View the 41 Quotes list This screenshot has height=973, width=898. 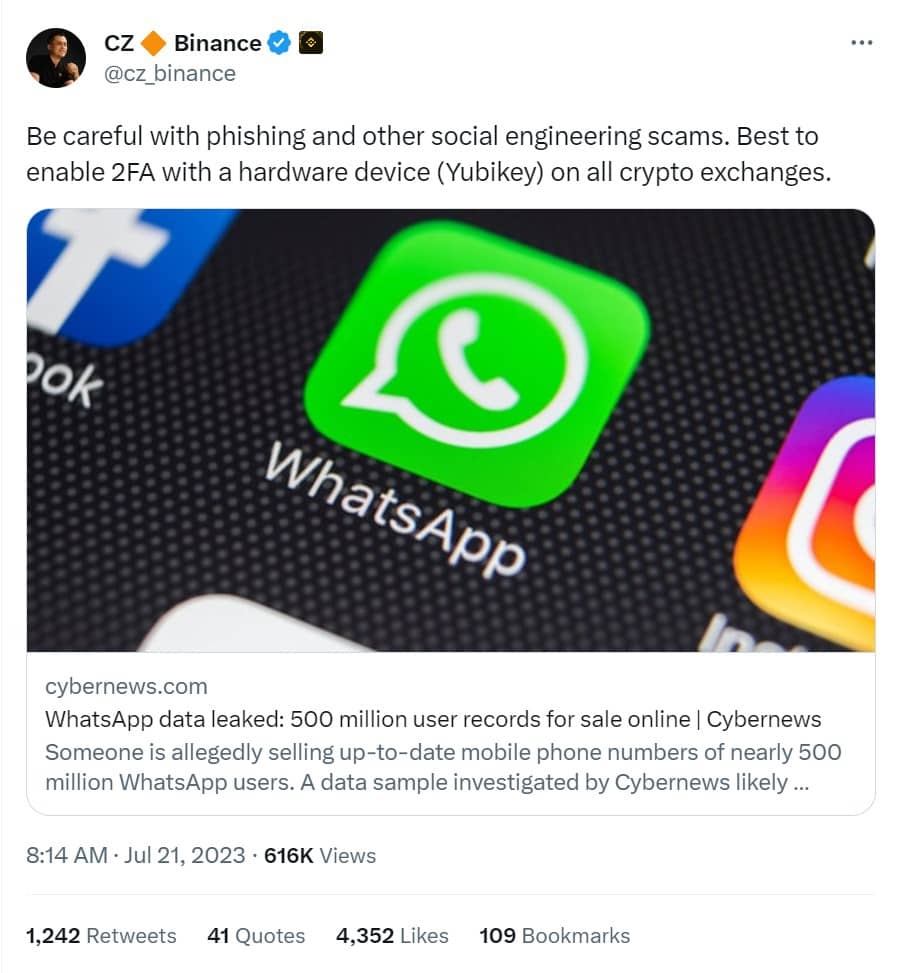click(256, 935)
